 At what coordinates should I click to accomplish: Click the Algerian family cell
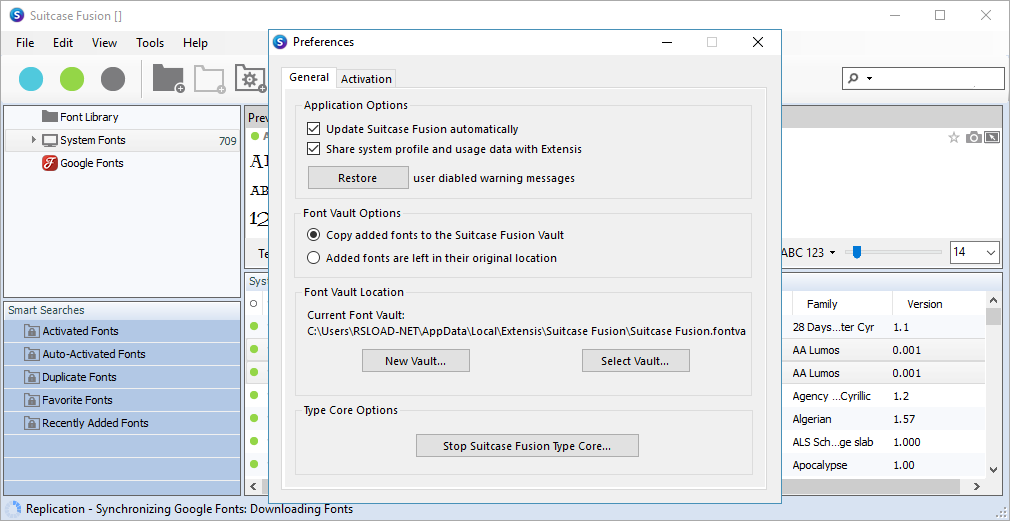coord(812,419)
